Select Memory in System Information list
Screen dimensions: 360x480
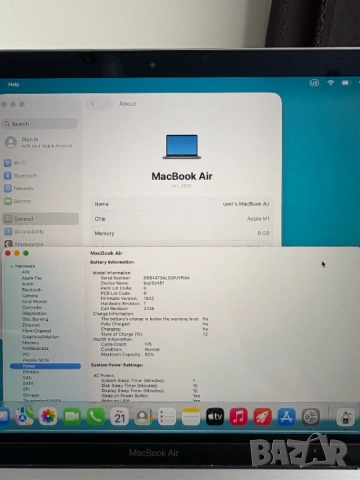tap(30, 342)
